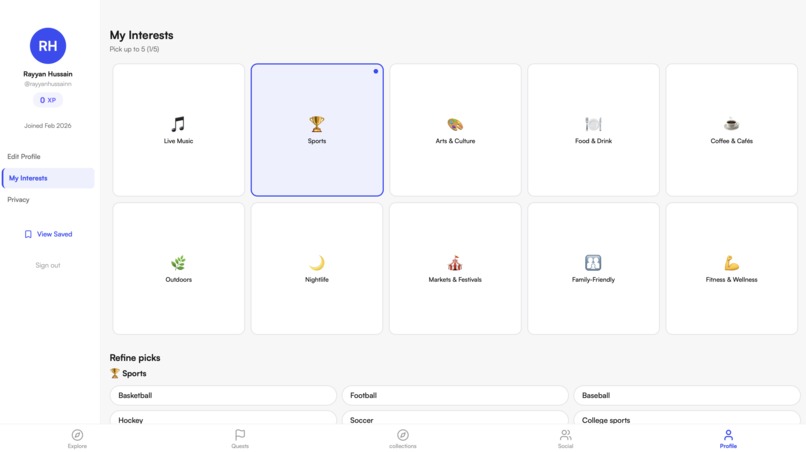Click the Pick up to 5 hint text
Image resolution: width=806 pixels, height=452 pixels.
(x=134, y=49)
